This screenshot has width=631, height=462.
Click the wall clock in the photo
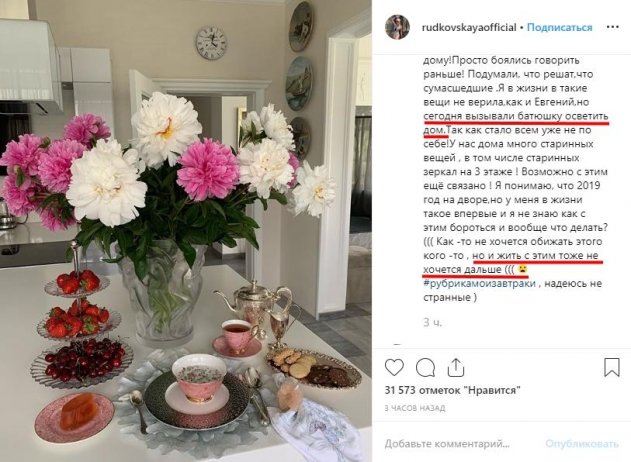pos(211,43)
